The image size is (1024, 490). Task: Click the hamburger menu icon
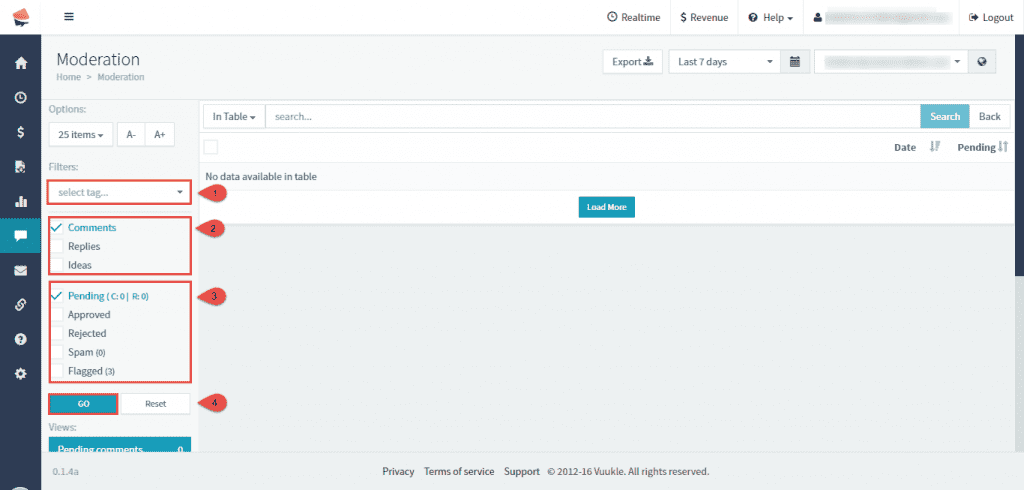[x=68, y=17]
